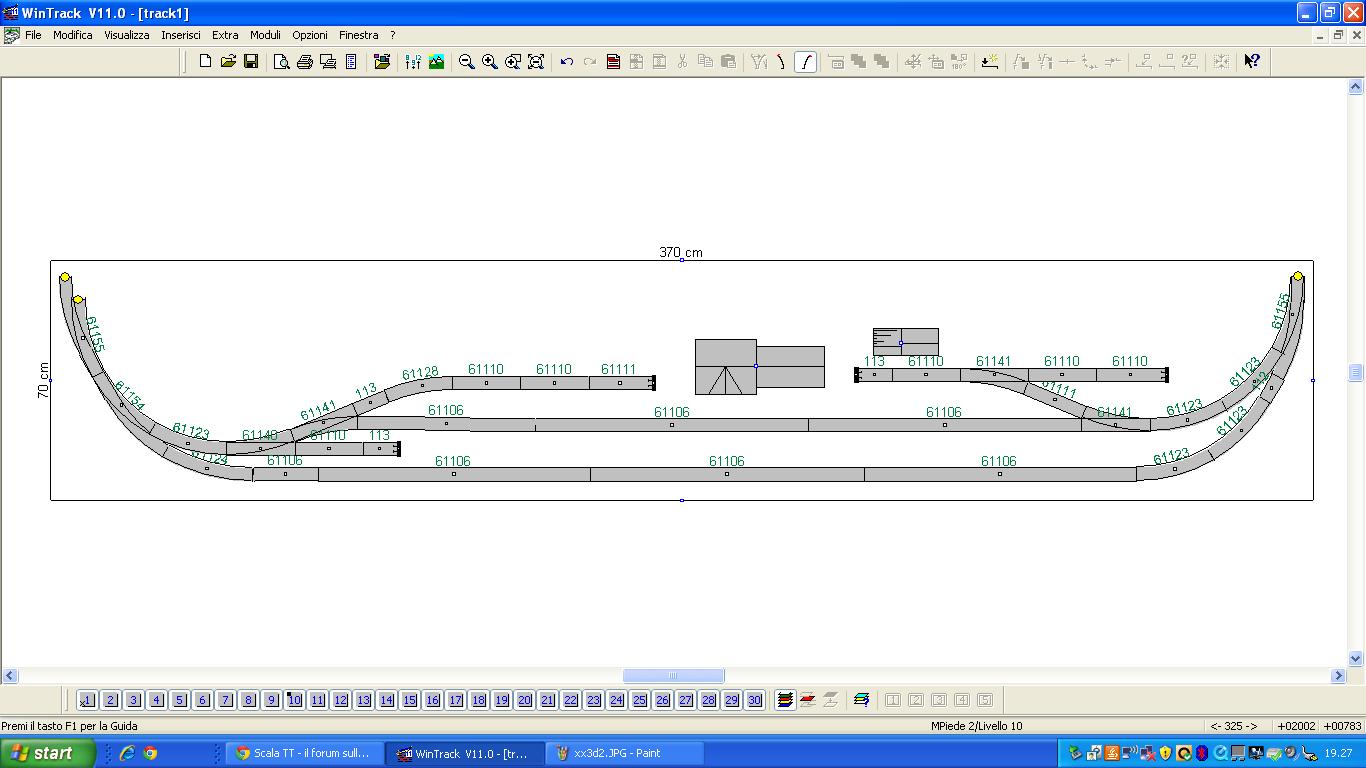The height and width of the screenshot is (768, 1366).
Task: Click the blue layers question icon
Action: (x=862, y=700)
